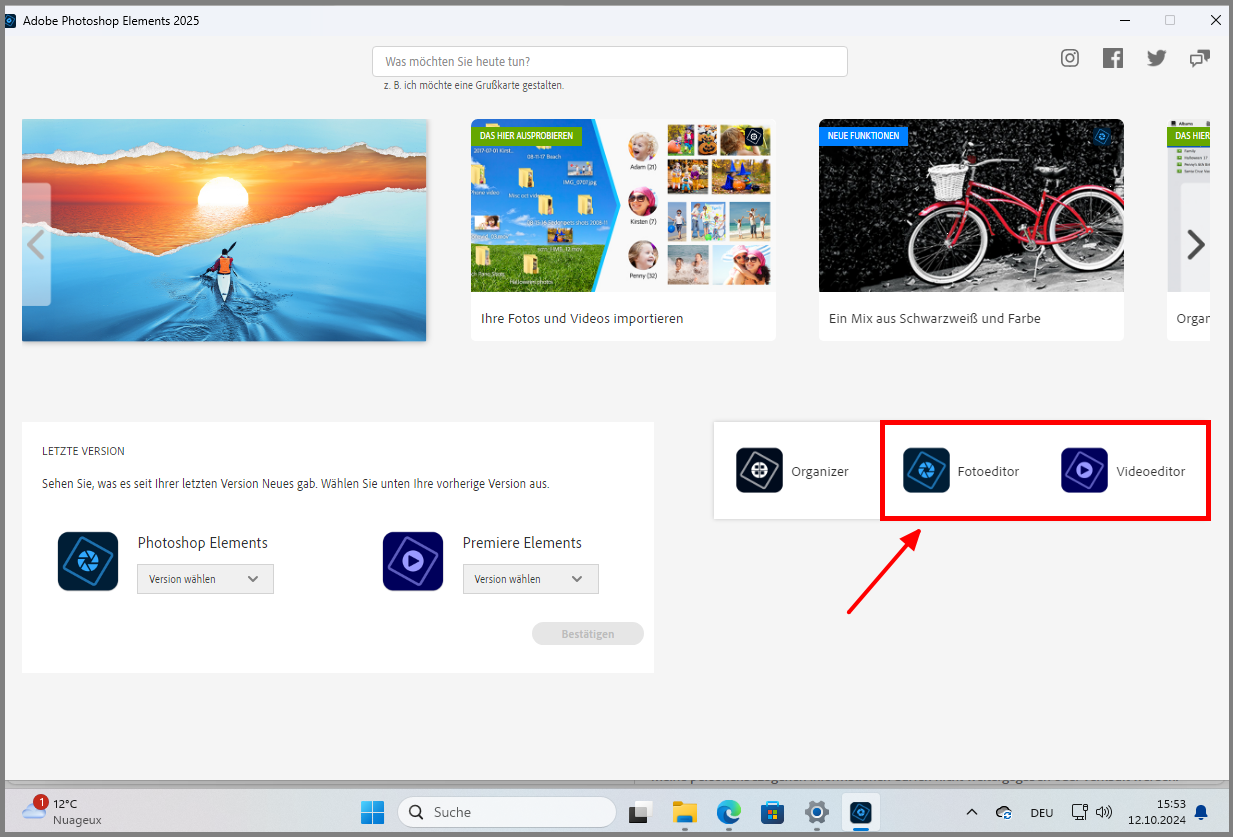Click the Twitter bird icon

click(1156, 58)
